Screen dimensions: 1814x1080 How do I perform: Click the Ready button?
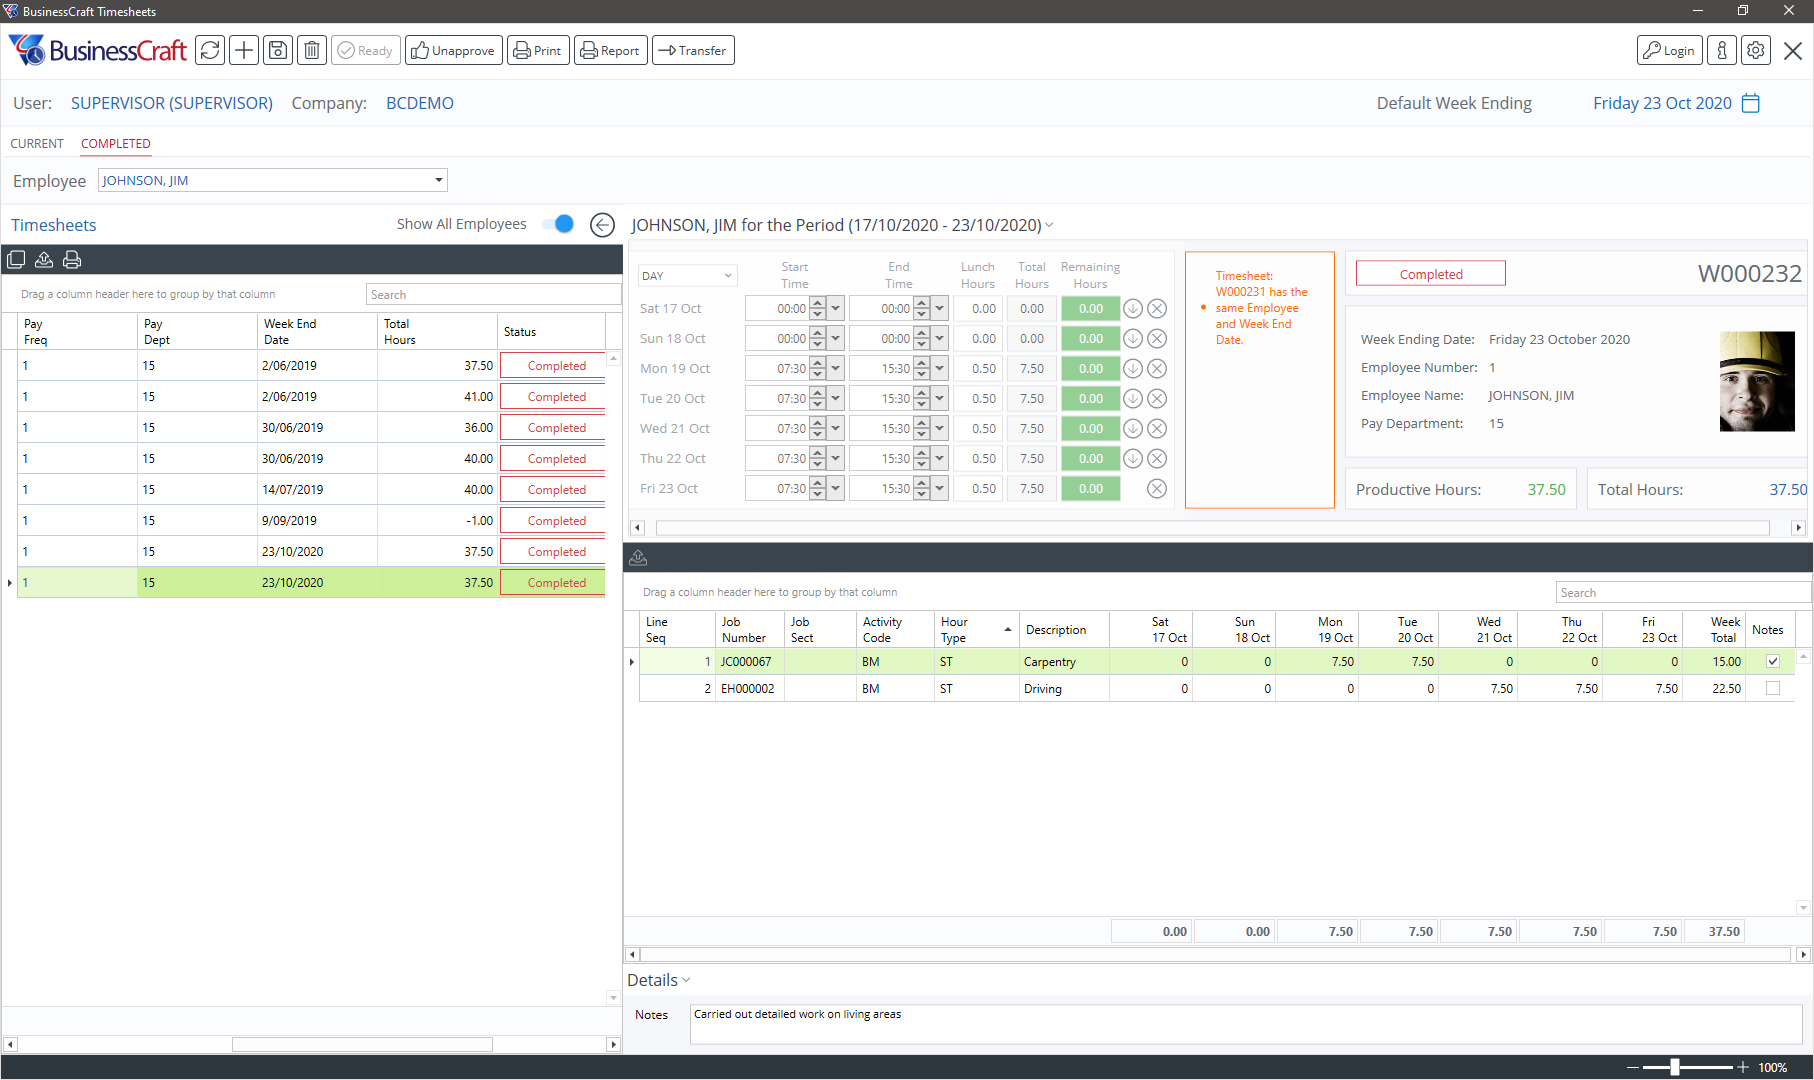pos(366,50)
